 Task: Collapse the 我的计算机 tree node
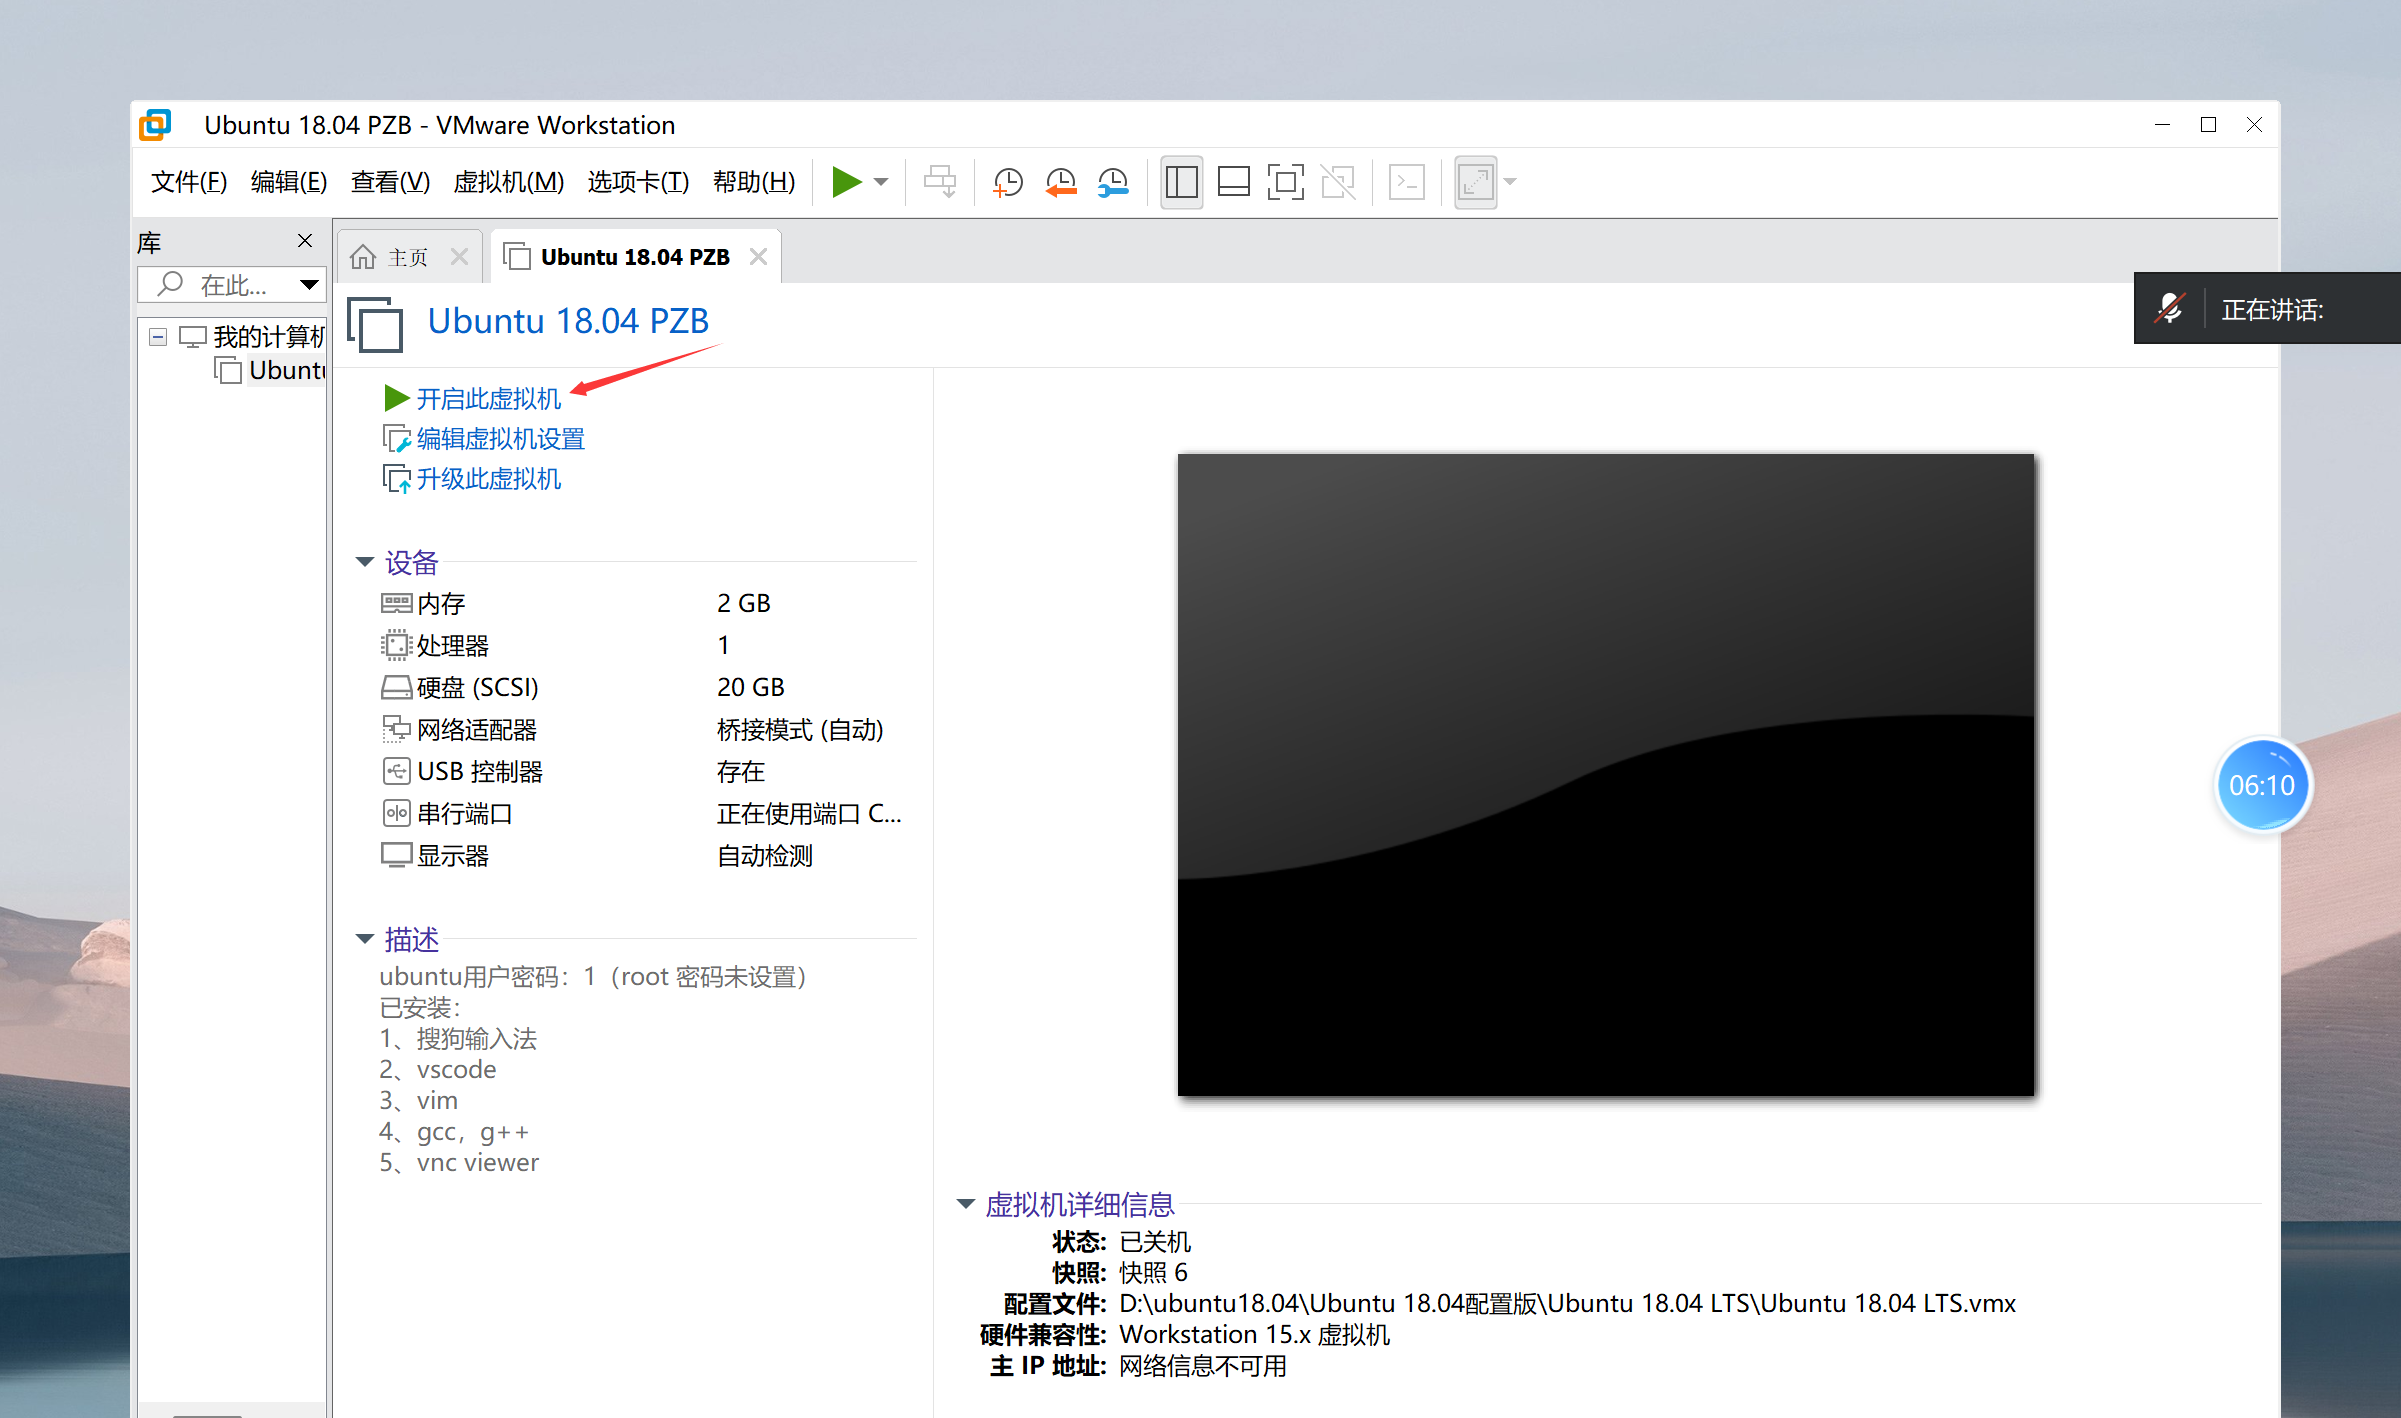(x=157, y=337)
